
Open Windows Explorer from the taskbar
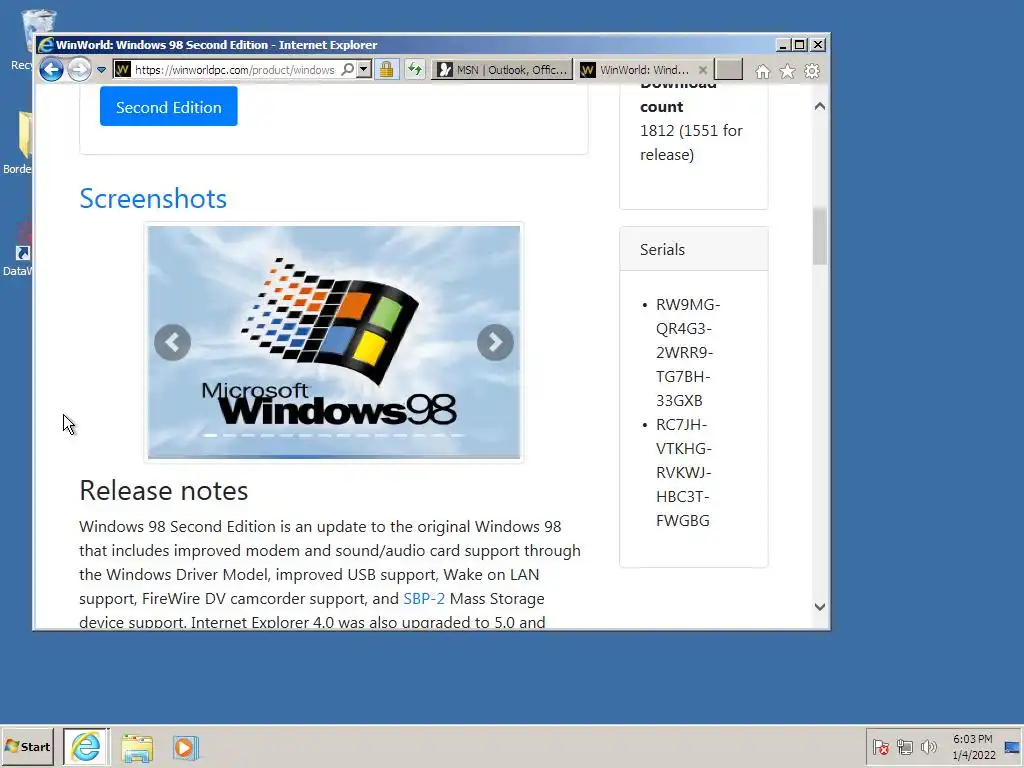(136, 748)
